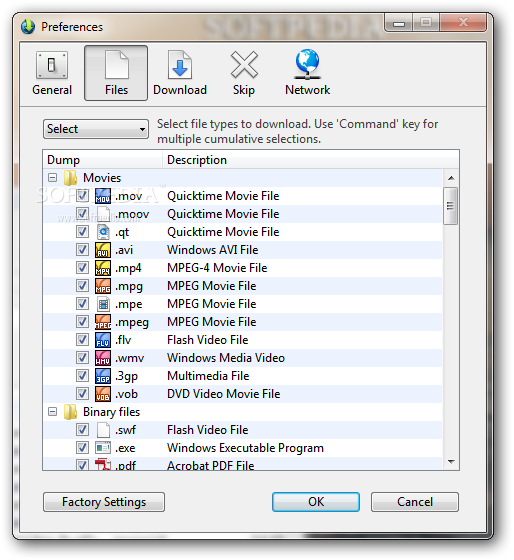Click the .mpe filmstrip file icon

tap(103, 304)
